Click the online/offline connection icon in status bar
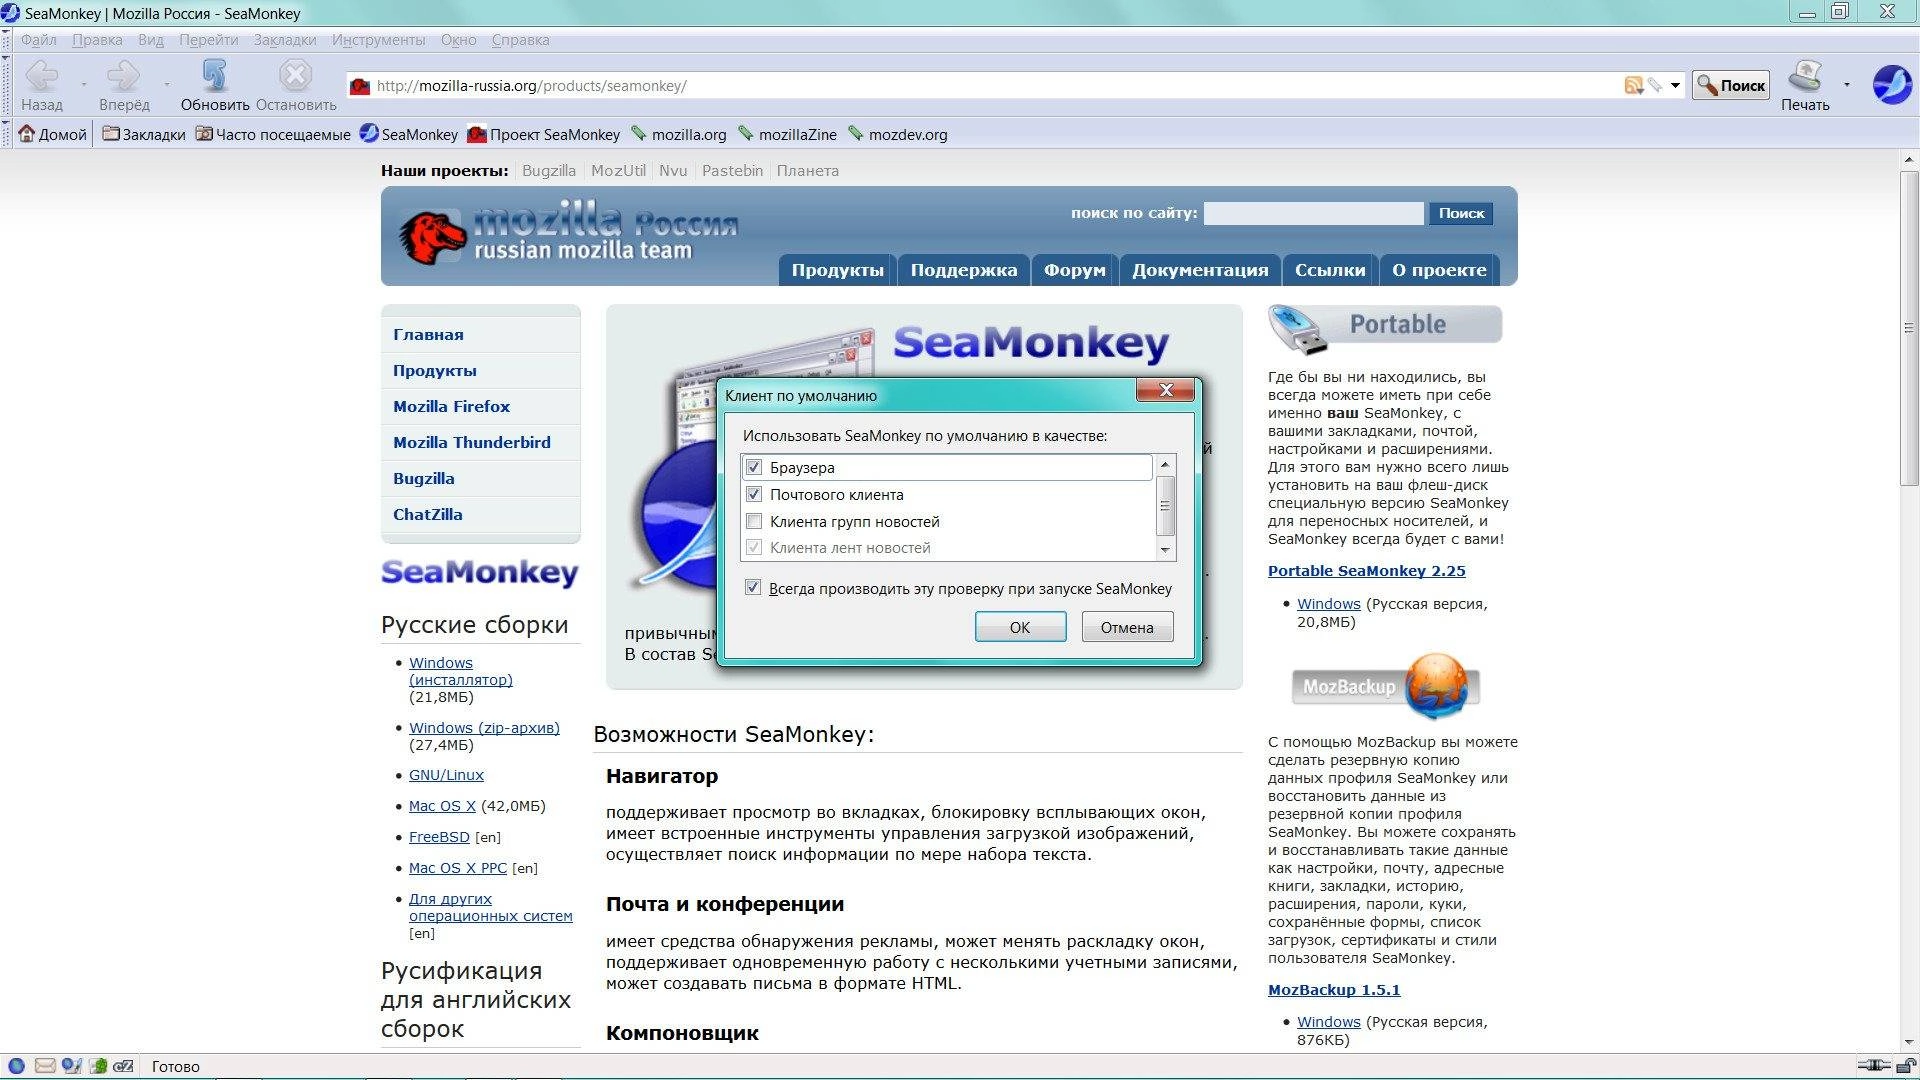The width and height of the screenshot is (1920, 1080). coord(1874,1066)
